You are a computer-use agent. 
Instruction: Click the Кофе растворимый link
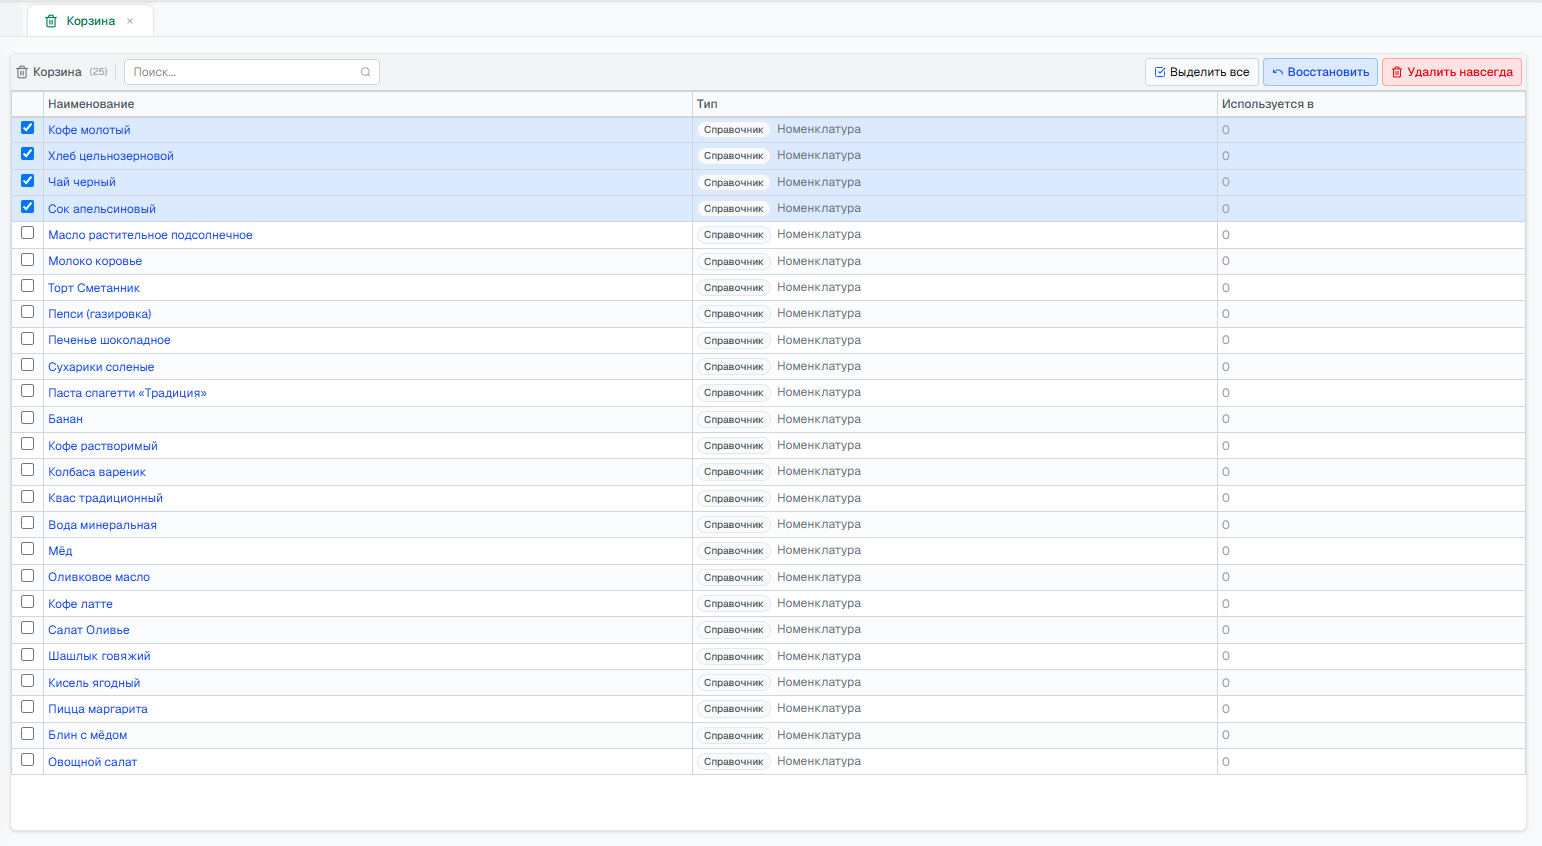tap(103, 446)
